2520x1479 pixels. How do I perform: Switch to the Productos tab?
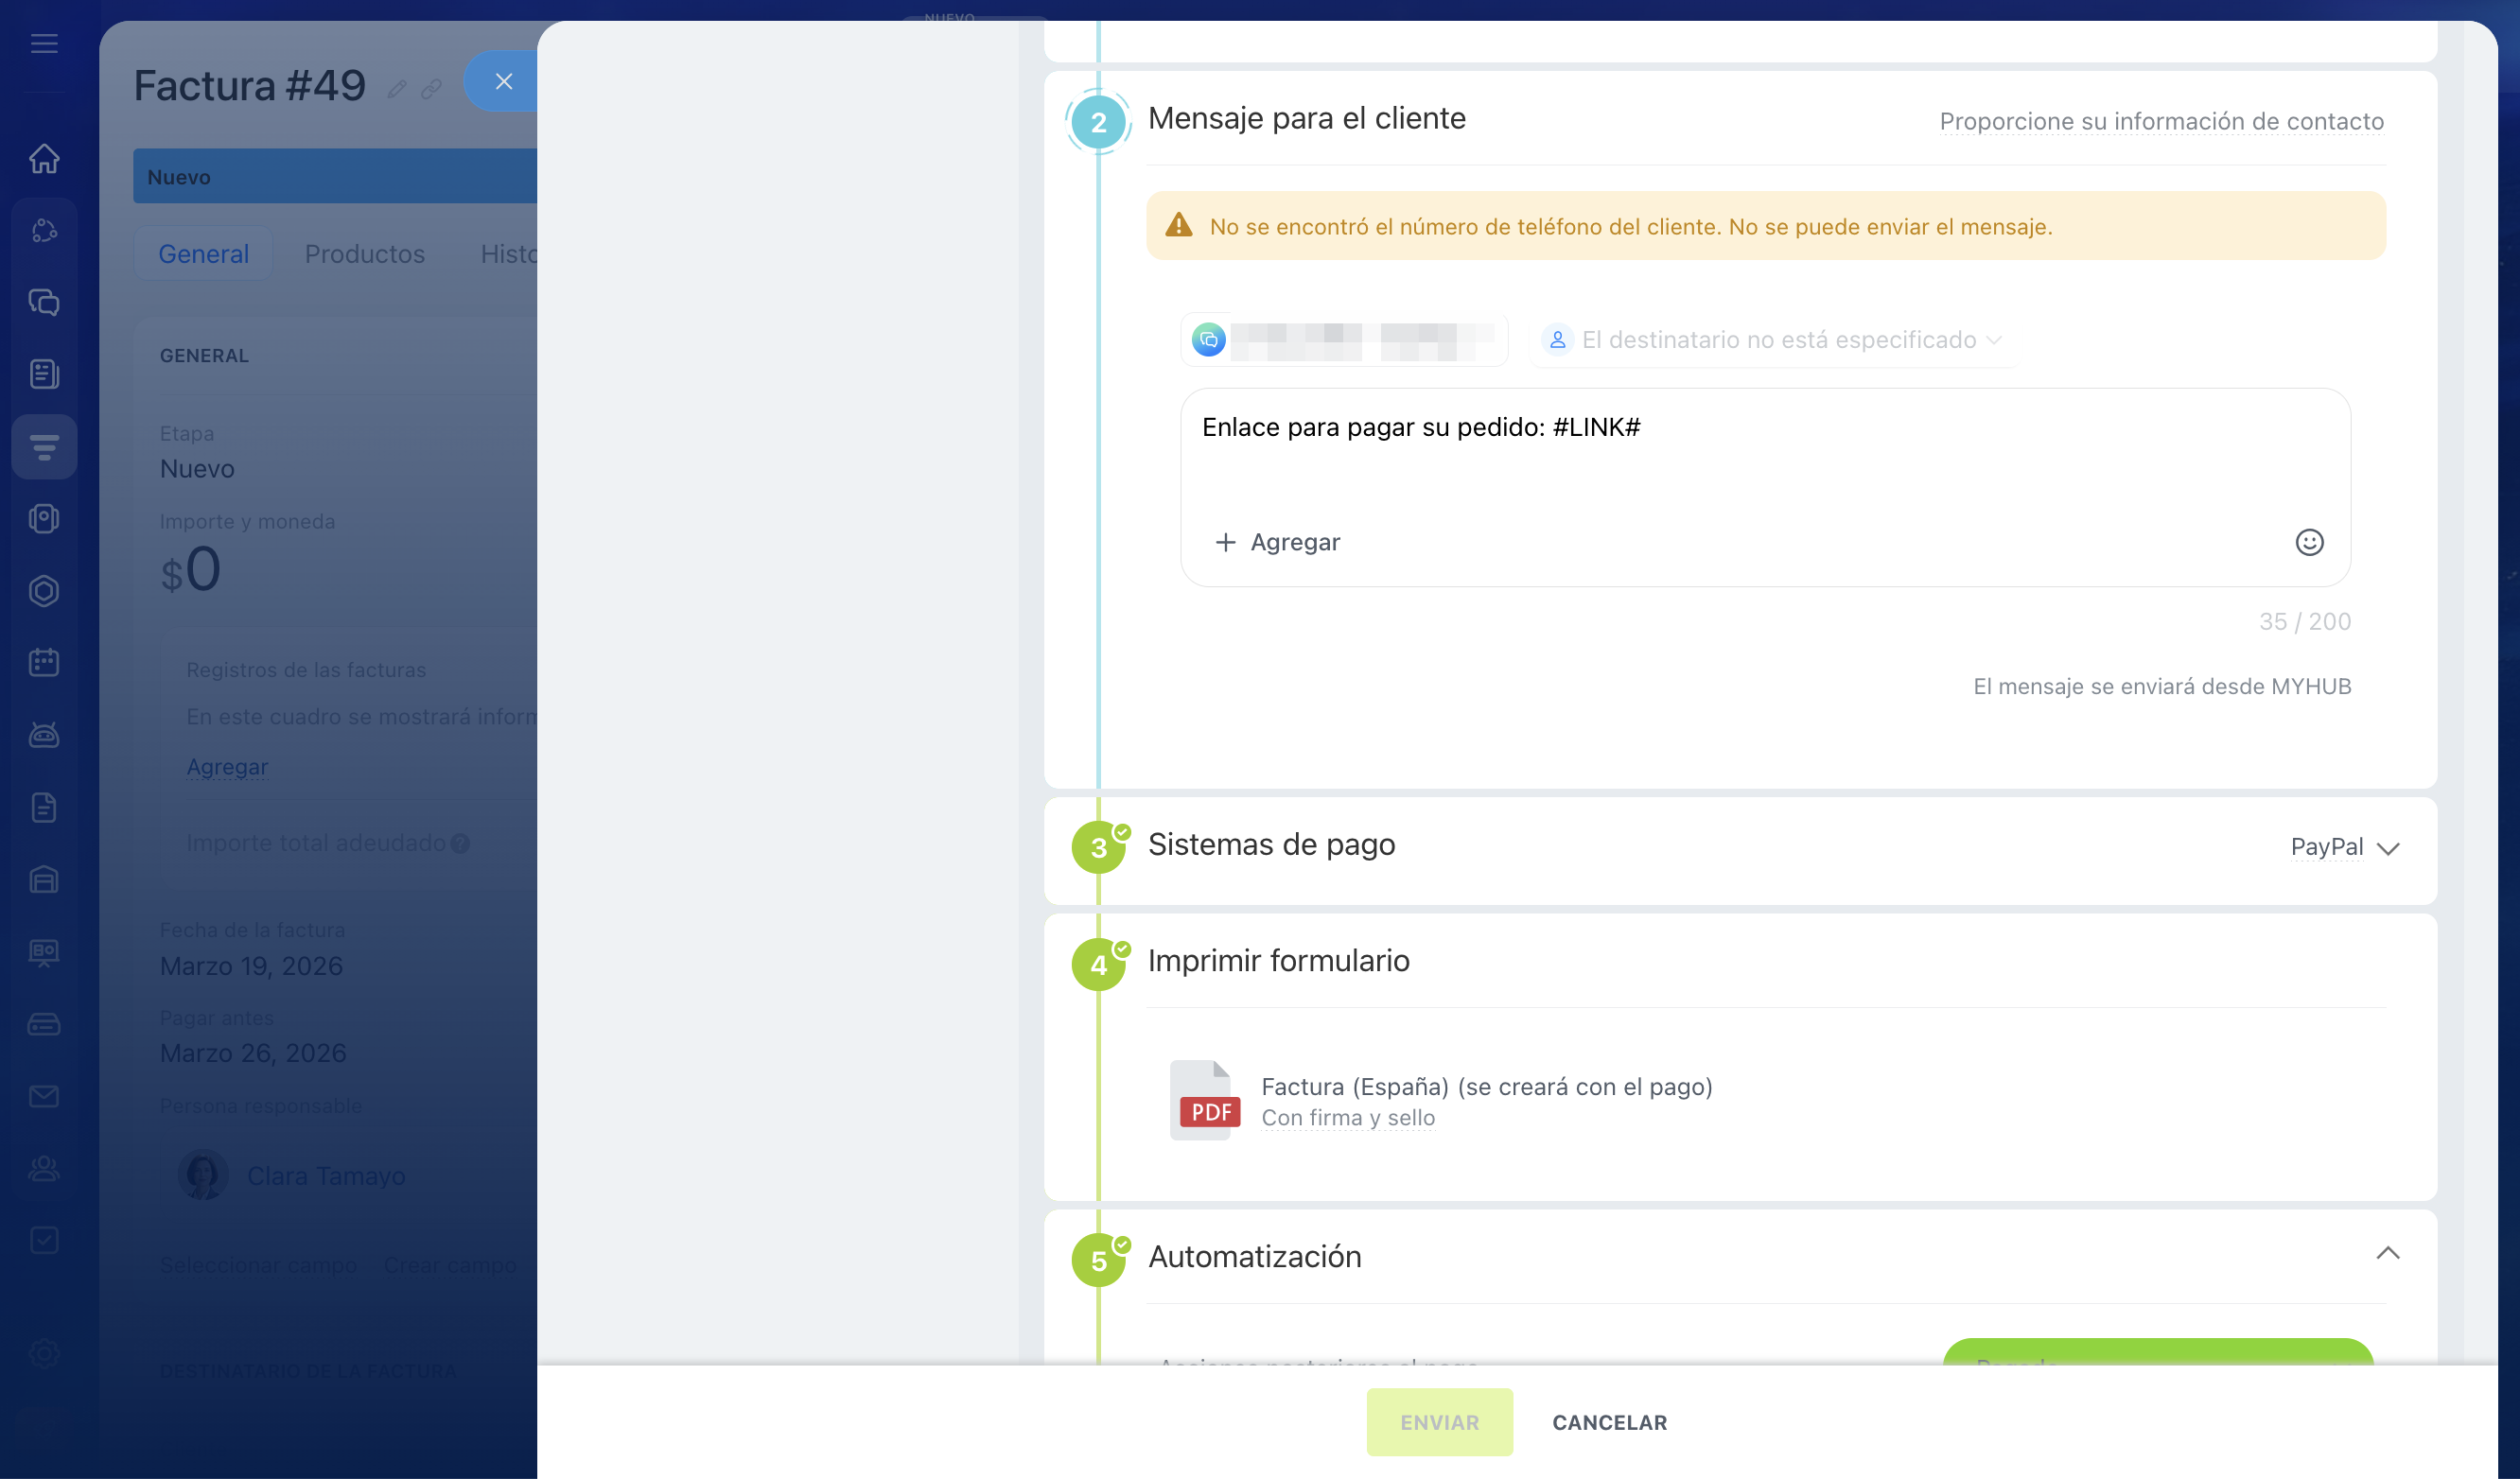click(x=364, y=254)
